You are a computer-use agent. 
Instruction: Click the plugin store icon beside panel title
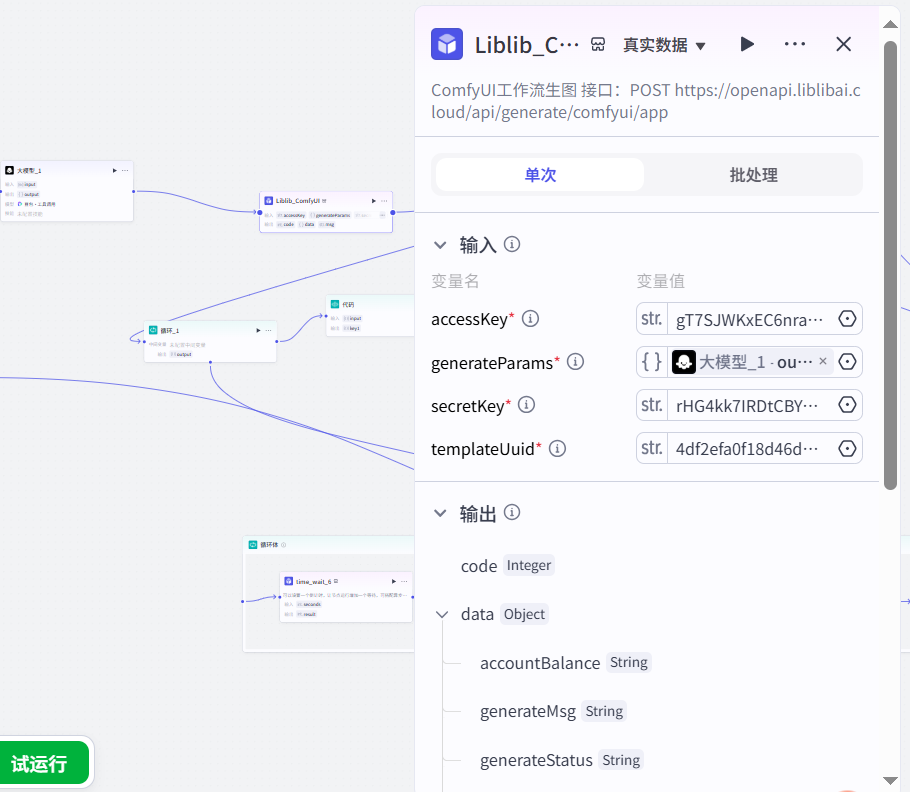[597, 45]
